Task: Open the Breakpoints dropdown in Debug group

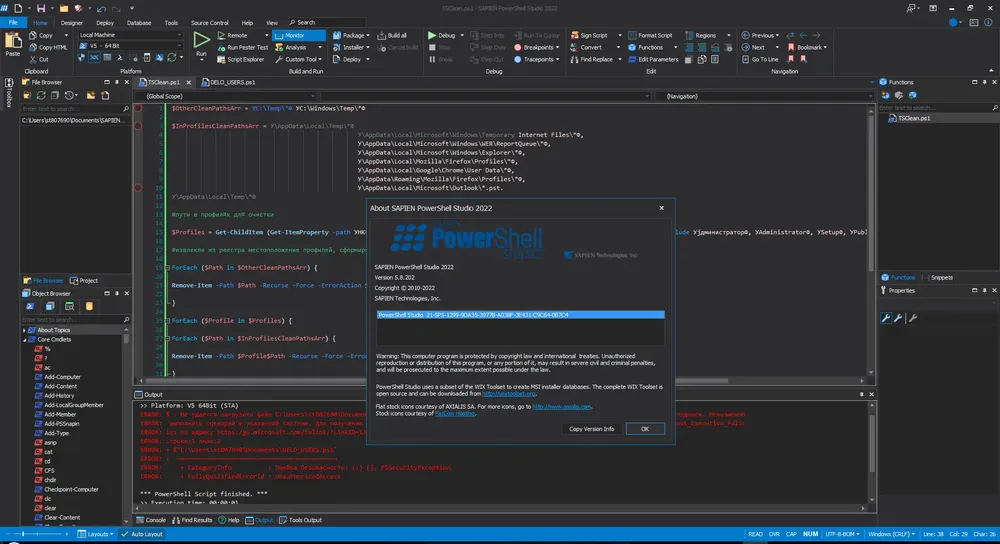Action: click(537, 47)
